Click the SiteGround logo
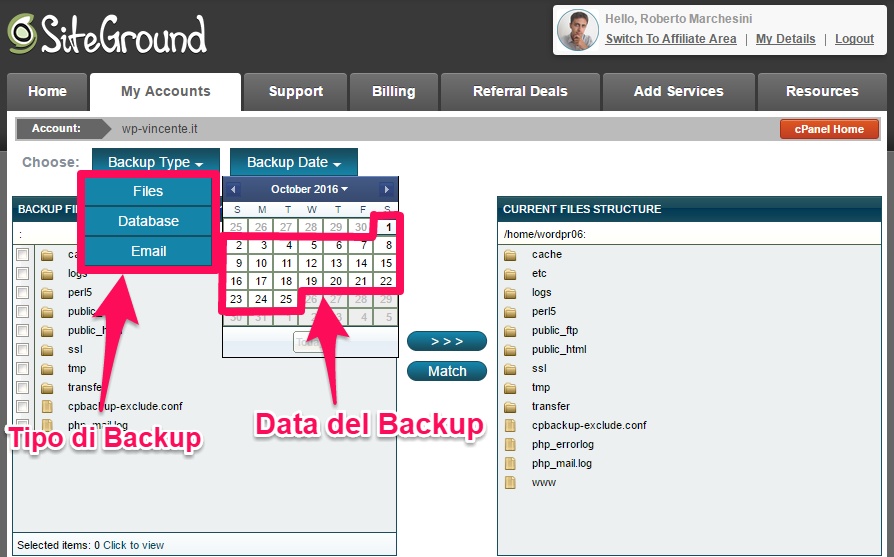The height and width of the screenshot is (557, 894). (x=107, y=34)
